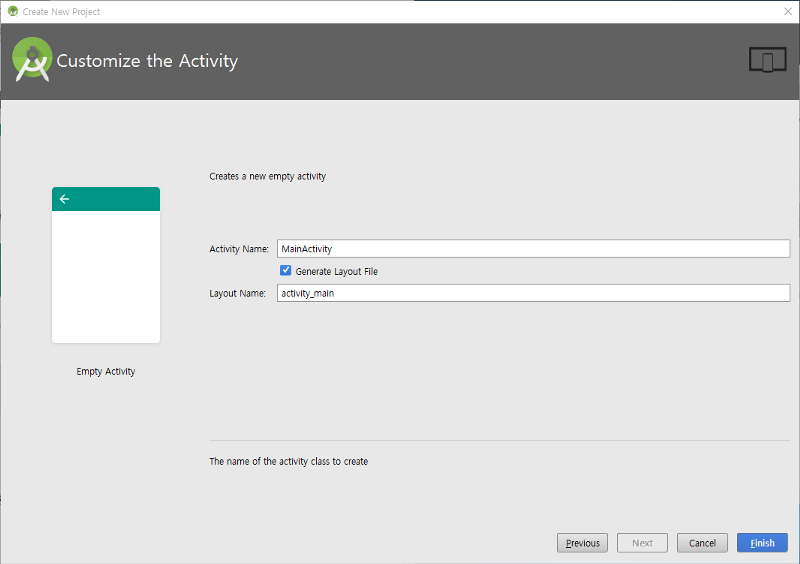Click the small Android icon in title bar

tap(13, 11)
